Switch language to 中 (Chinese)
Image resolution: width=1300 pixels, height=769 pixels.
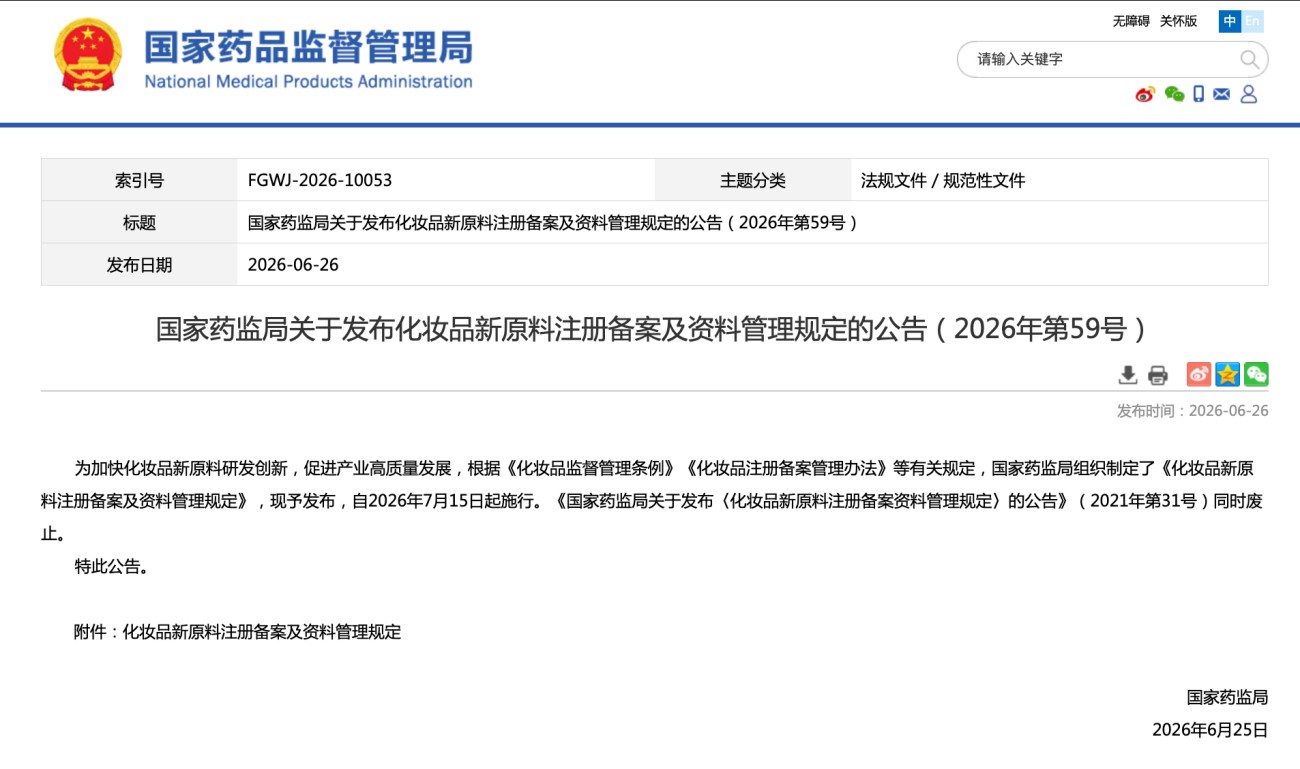point(1230,21)
